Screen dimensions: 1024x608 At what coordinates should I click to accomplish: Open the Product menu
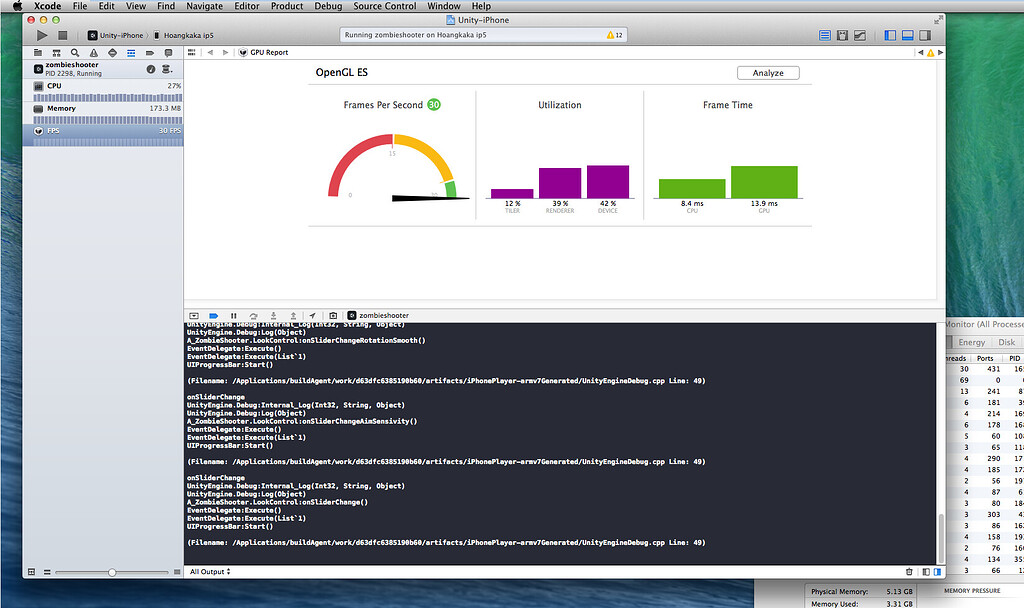tap(287, 6)
